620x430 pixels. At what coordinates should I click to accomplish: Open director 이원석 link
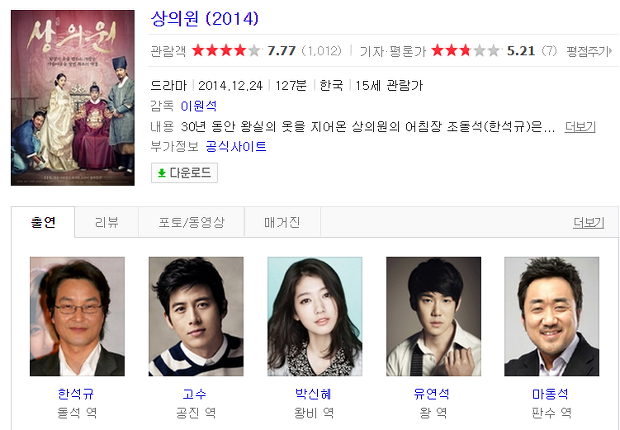coord(198,106)
